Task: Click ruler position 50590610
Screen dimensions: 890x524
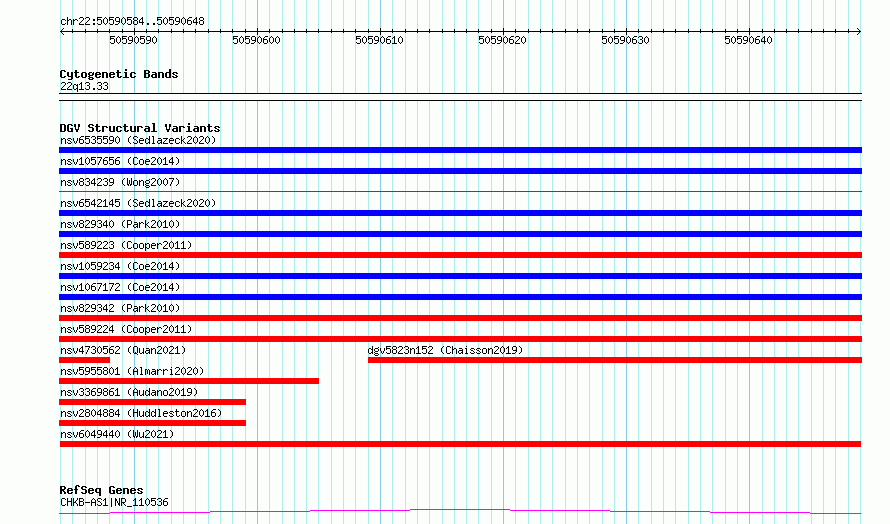Action: (380, 40)
